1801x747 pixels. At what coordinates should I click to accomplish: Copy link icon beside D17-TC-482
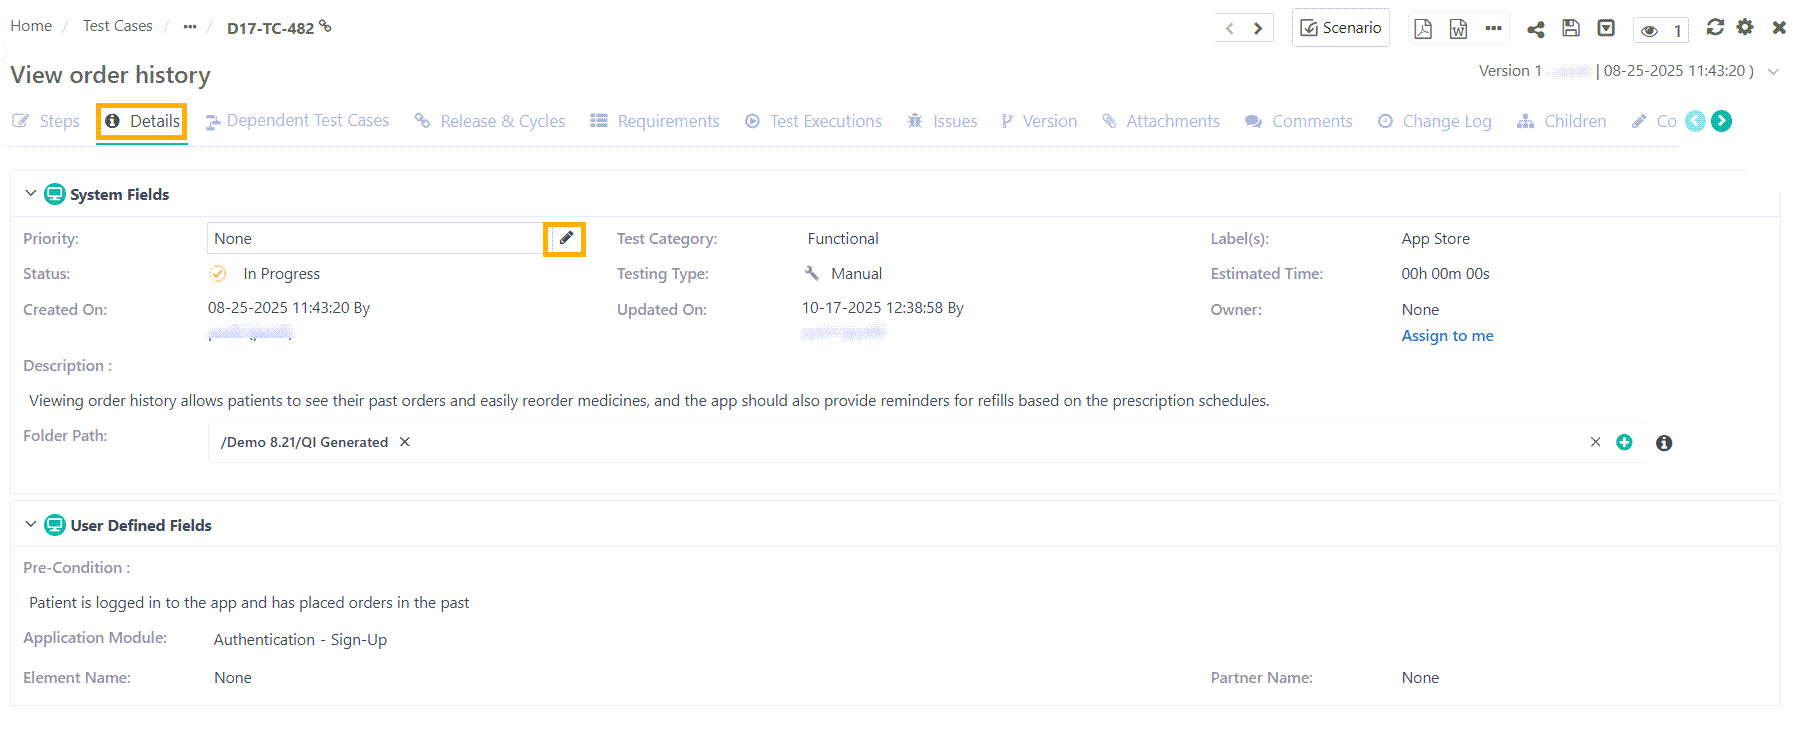pos(325,26)
